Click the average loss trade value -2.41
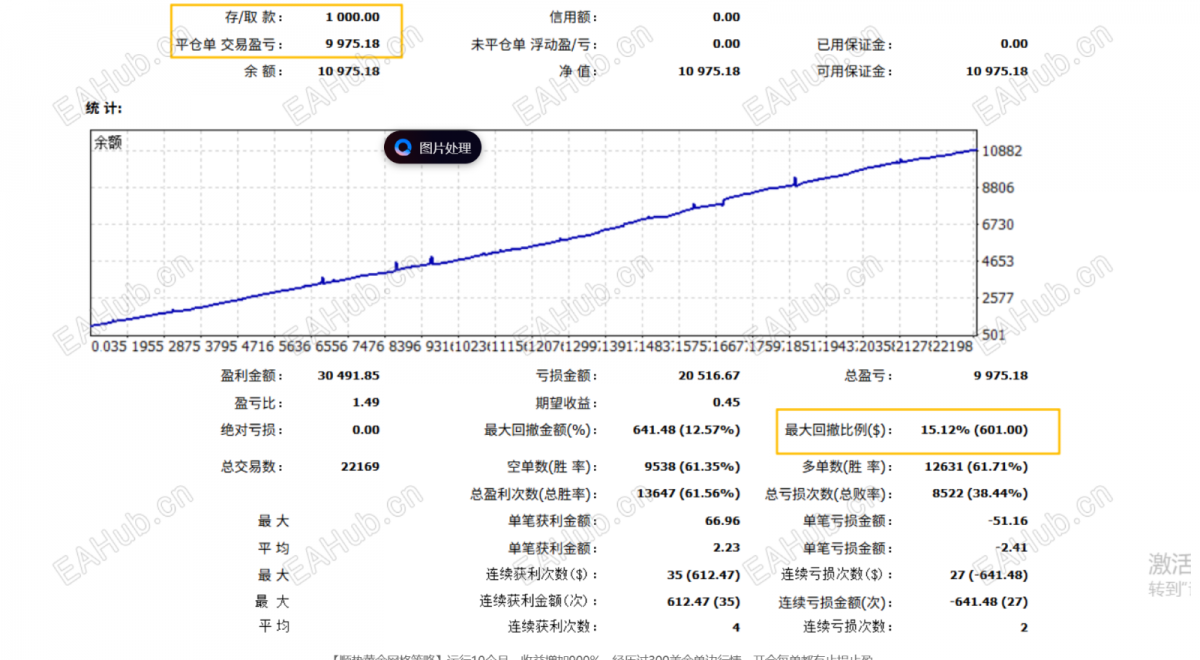Image resolution: width=1200 pixels, height=660 pixels. [1011, 548]
